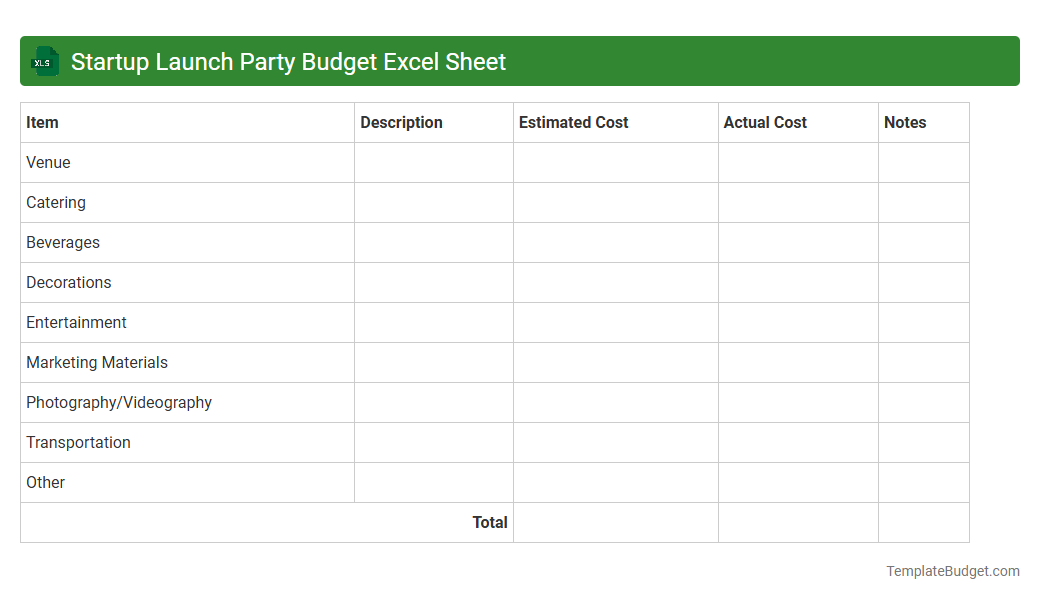Select the Beverages row label
The image size is (1040, 600).
point(63,242)
